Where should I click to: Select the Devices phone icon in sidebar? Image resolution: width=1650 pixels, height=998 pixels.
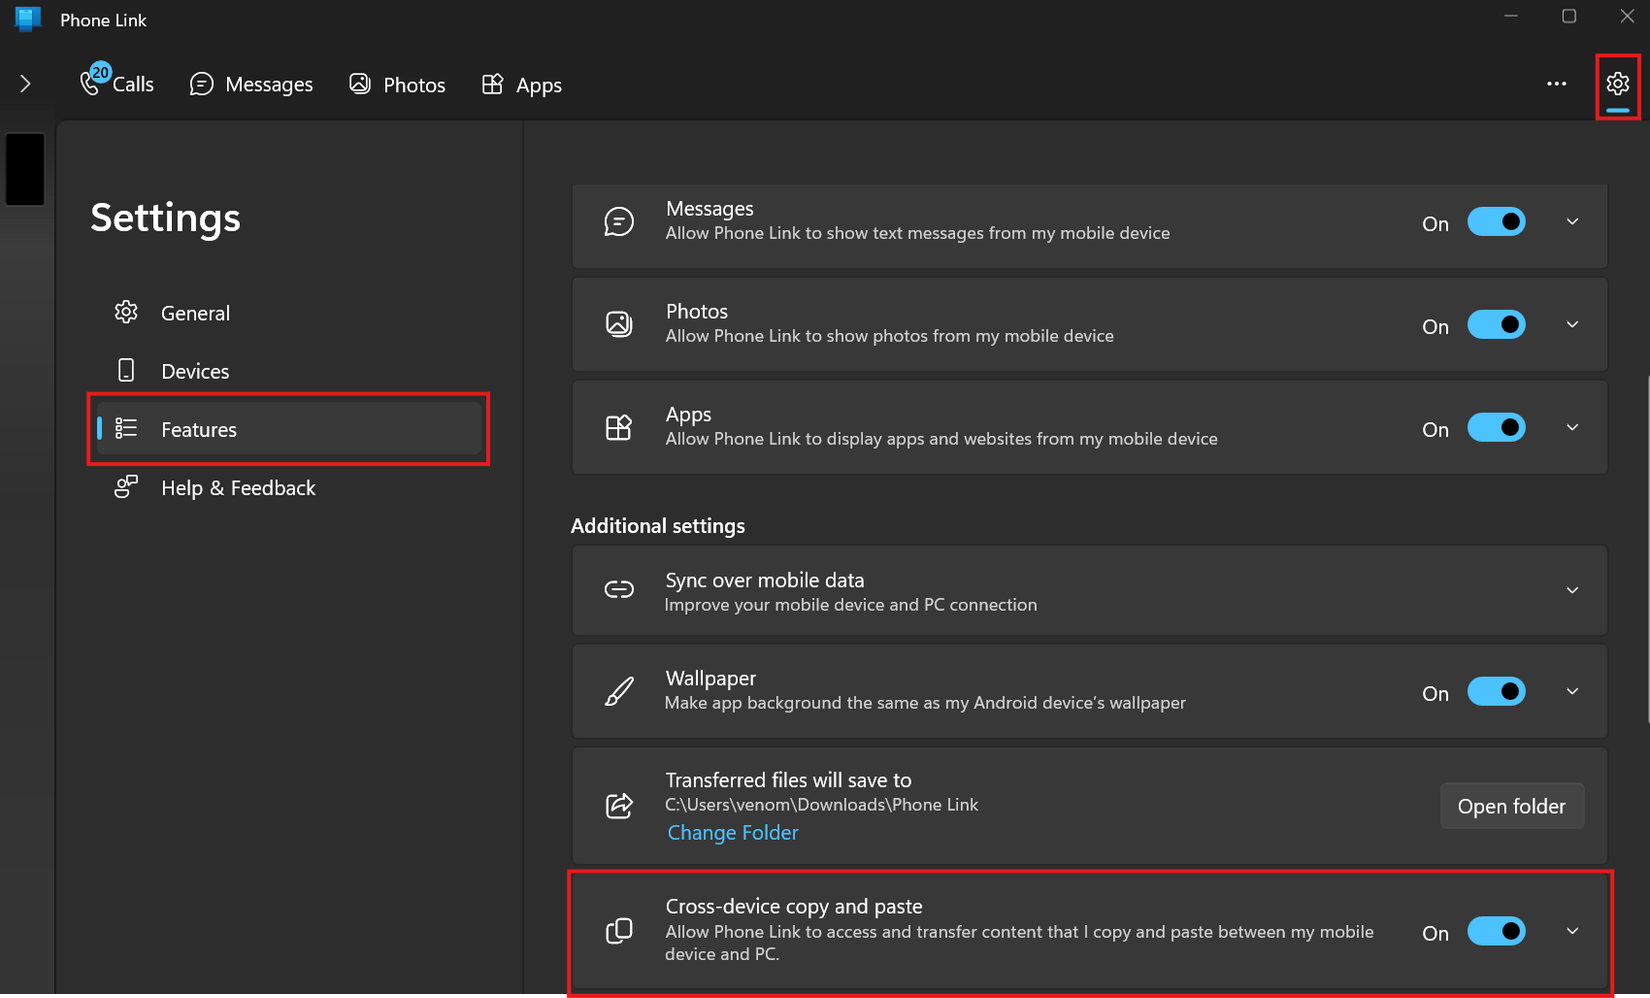[126, 370]
